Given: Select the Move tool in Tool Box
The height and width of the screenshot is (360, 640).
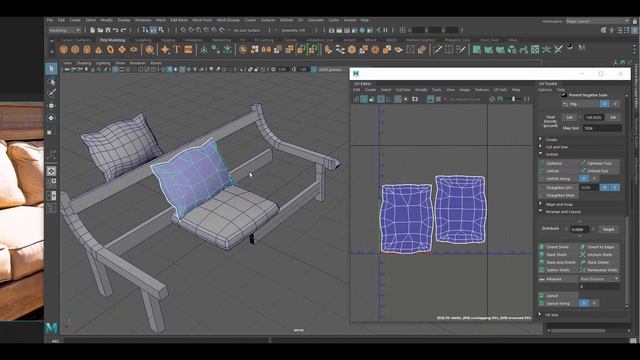Looking at the screenshot, I should tap(51, 106).
